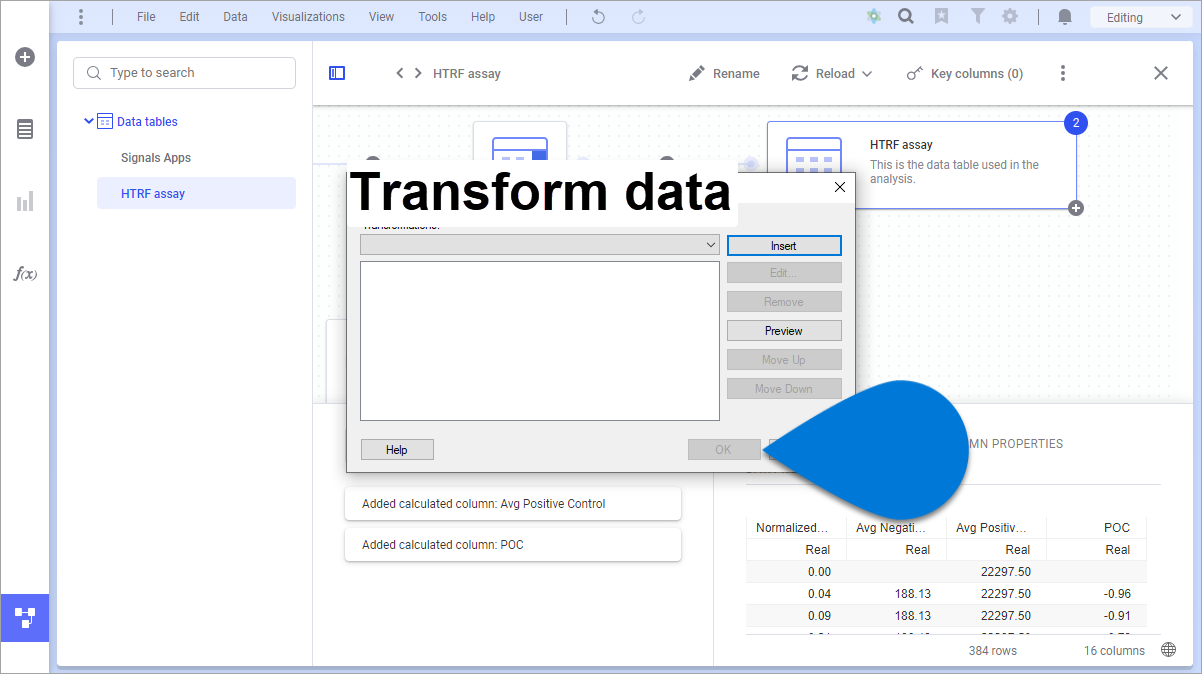This screenshot has height=674, width=1202.
Task: Click the Help button in the dialog
Action: [x=397, y=450]
